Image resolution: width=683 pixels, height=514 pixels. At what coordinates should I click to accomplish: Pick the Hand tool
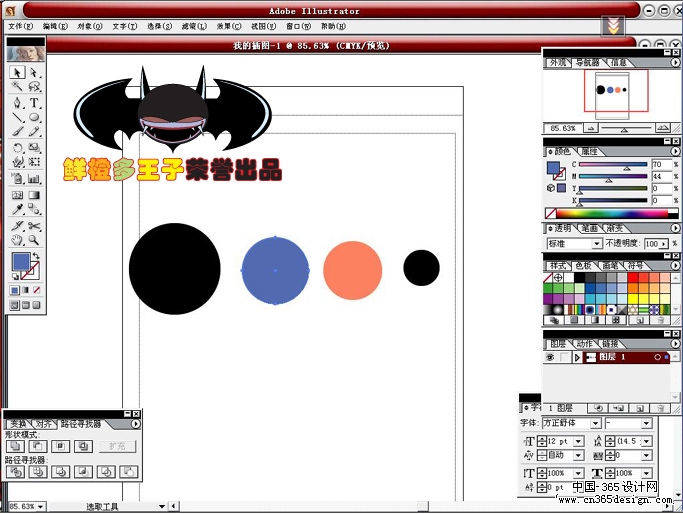pos(17,240)
